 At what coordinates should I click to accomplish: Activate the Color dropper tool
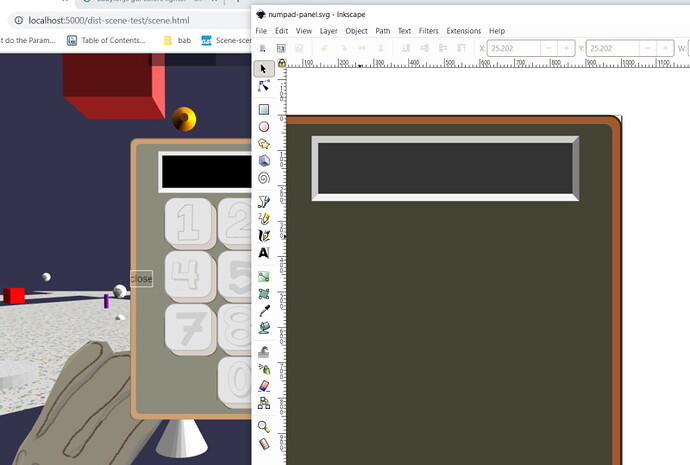264,311
